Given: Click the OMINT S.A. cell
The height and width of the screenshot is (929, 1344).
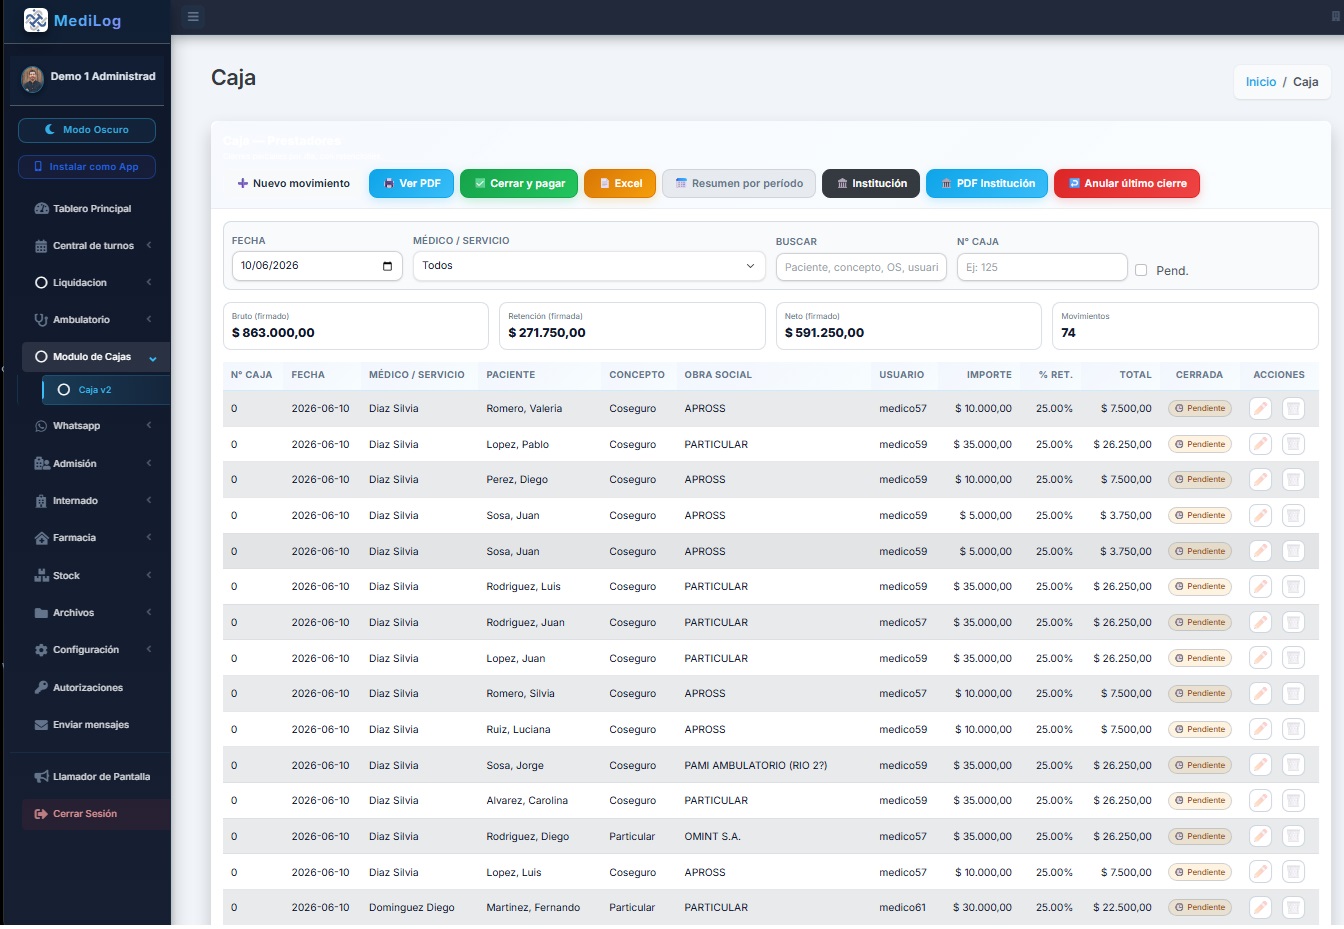Looking at the screenshot, I should 713,837.
